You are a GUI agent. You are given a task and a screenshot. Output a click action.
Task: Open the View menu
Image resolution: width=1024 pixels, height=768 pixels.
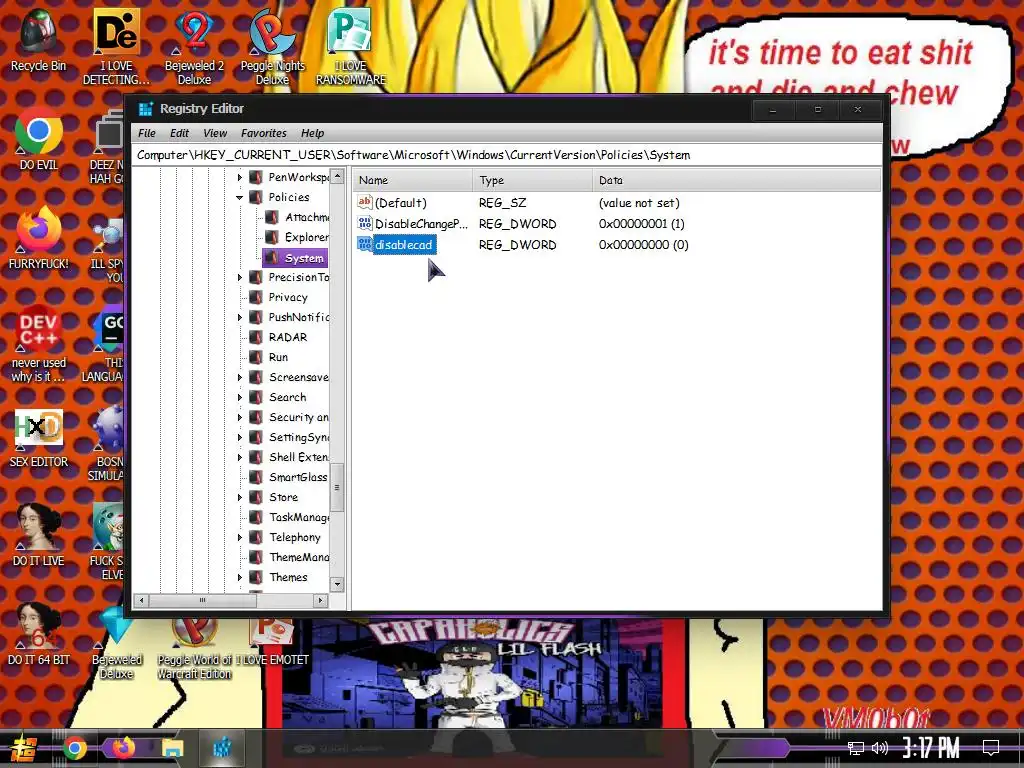pos(215,133)
